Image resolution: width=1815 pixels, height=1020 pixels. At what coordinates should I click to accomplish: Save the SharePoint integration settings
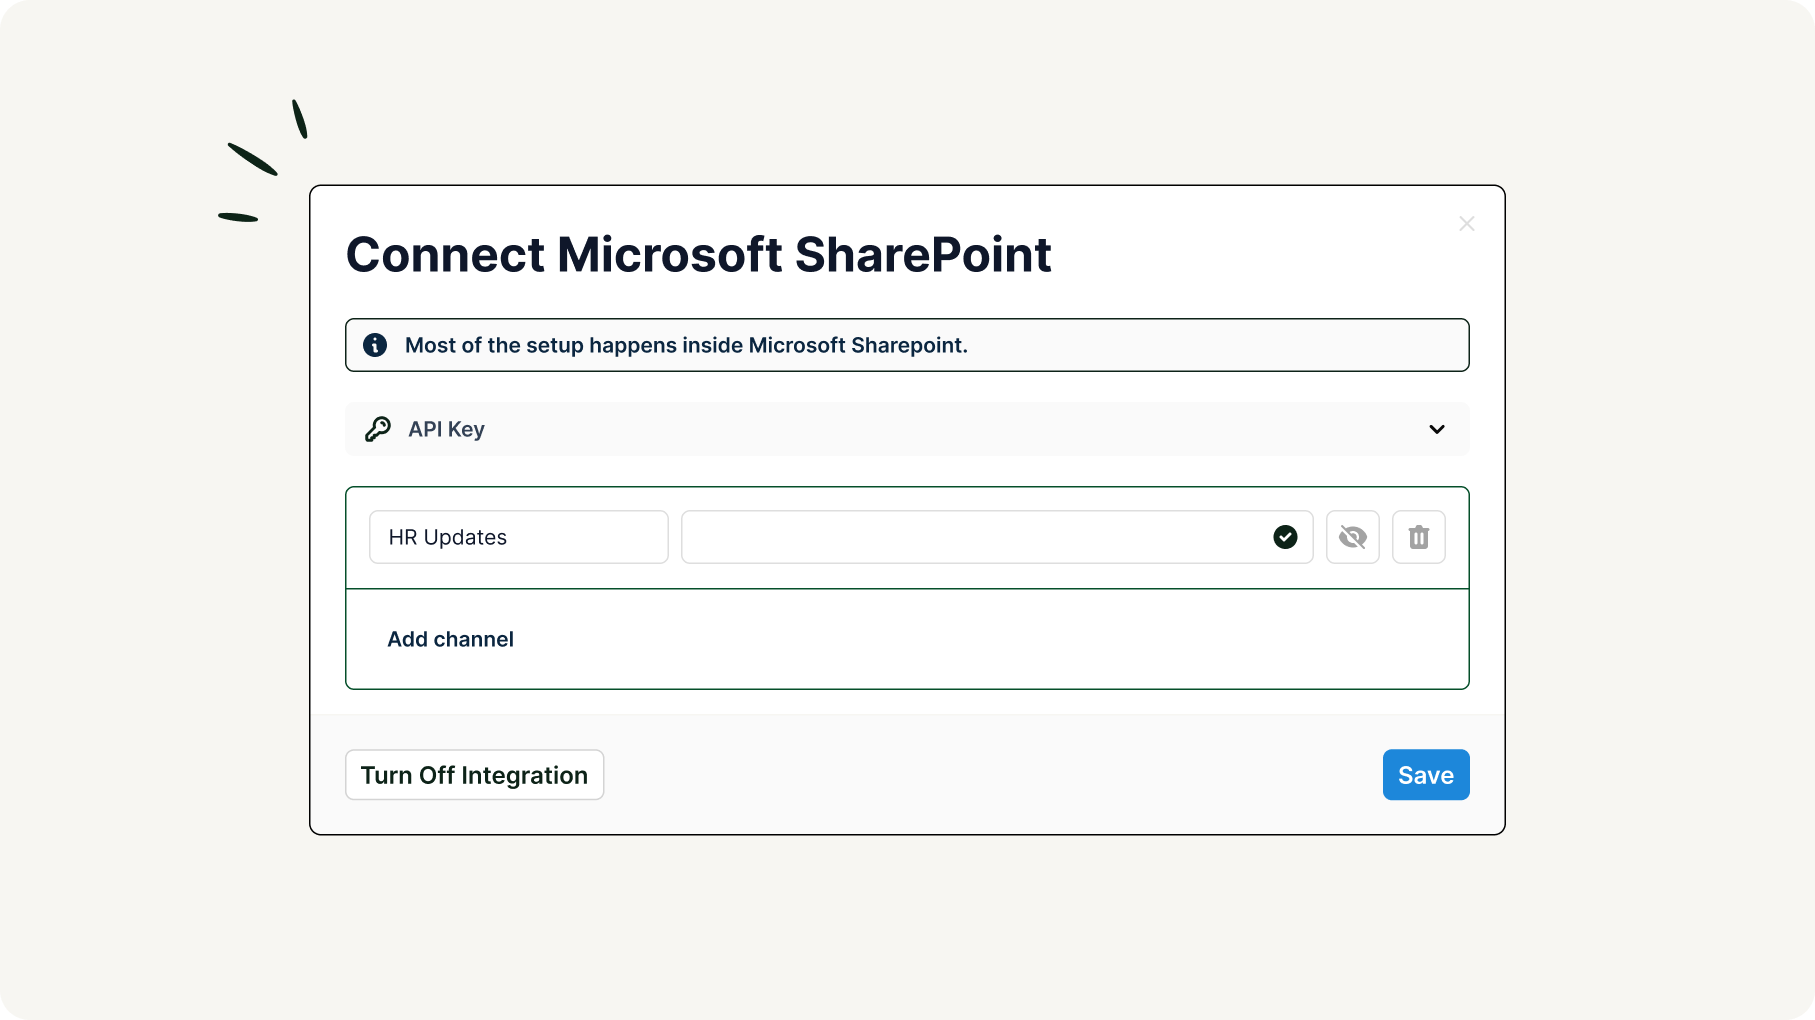tap(1426, 775)
